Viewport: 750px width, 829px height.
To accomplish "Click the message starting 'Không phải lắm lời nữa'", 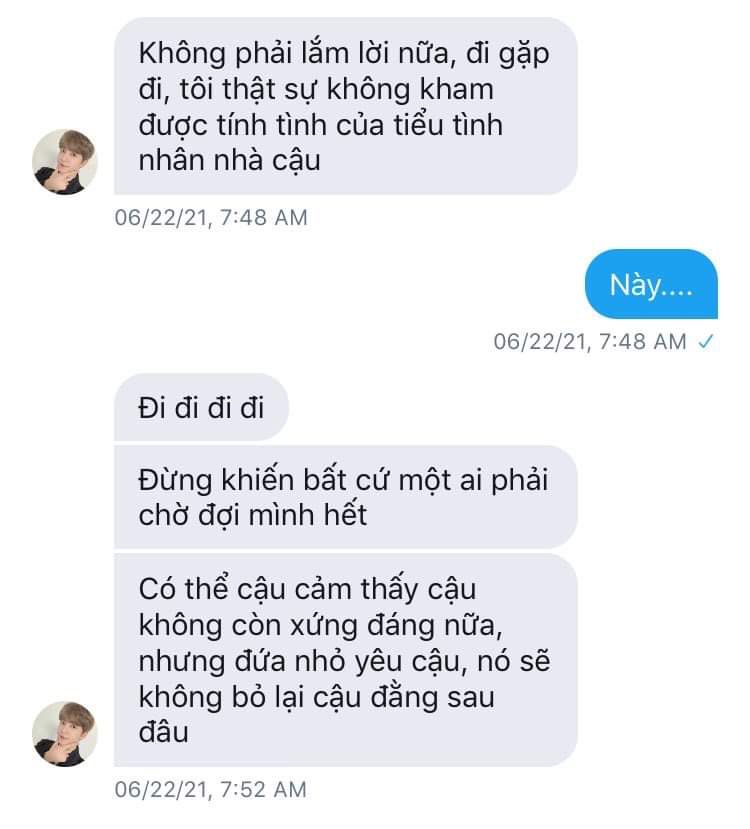I will click(x=346, y=106).
